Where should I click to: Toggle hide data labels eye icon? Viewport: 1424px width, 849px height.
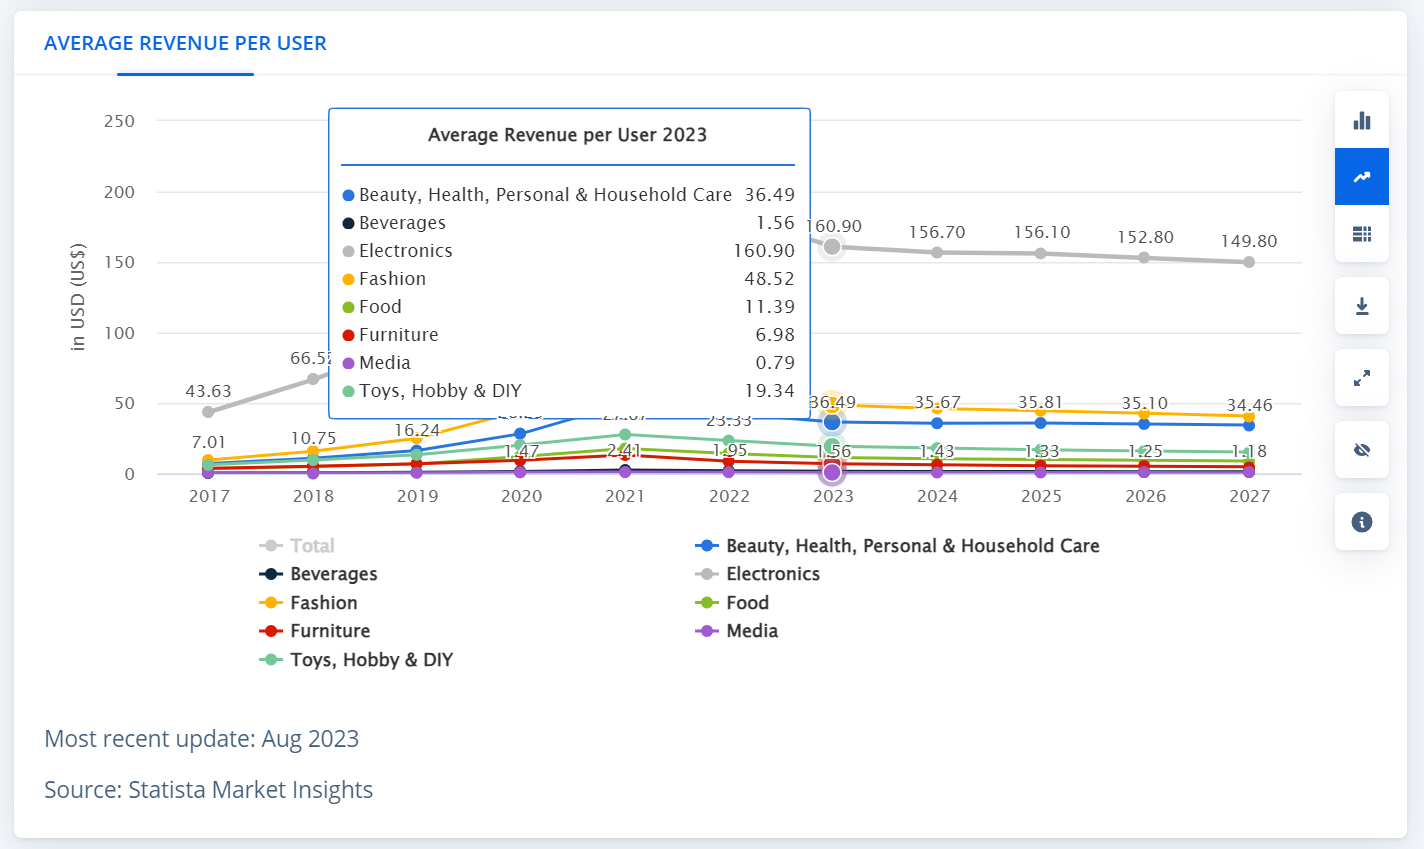tap(1361, 450)
